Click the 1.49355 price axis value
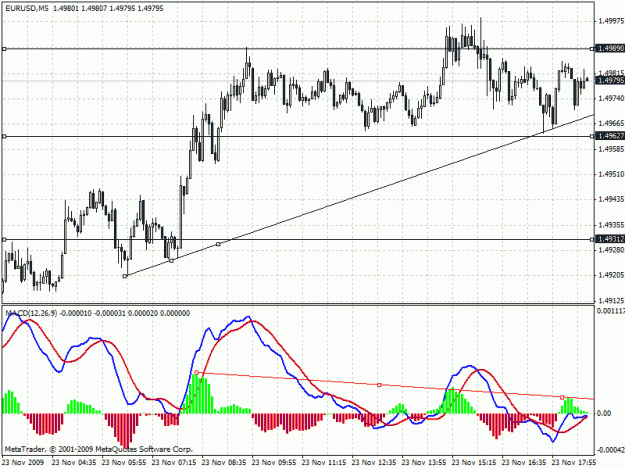The image size is (625, 469). (x=611, y=225)
